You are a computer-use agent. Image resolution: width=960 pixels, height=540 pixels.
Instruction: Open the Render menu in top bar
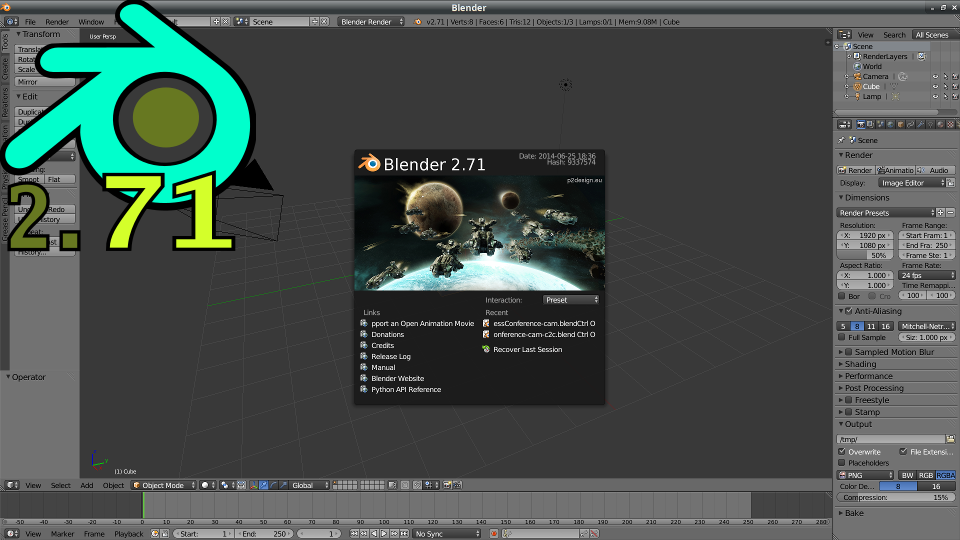pos(57,21)
